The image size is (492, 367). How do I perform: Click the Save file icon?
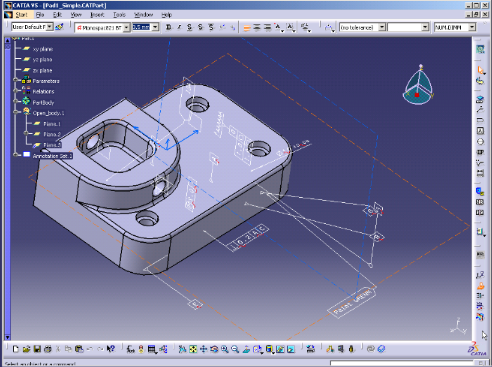tap(37, 349)
